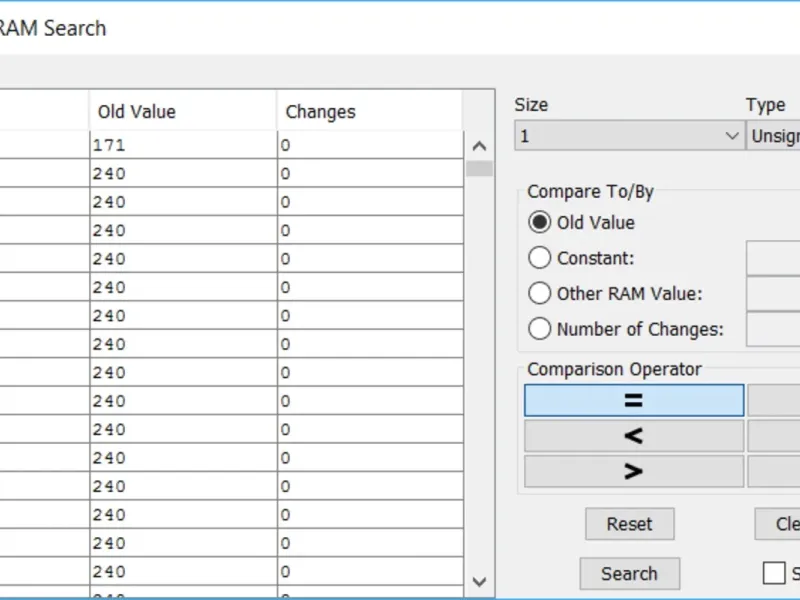Click the scroll up arrow in results list
The height and width of the screenshot is (600, 800).
tap(479, 146)
